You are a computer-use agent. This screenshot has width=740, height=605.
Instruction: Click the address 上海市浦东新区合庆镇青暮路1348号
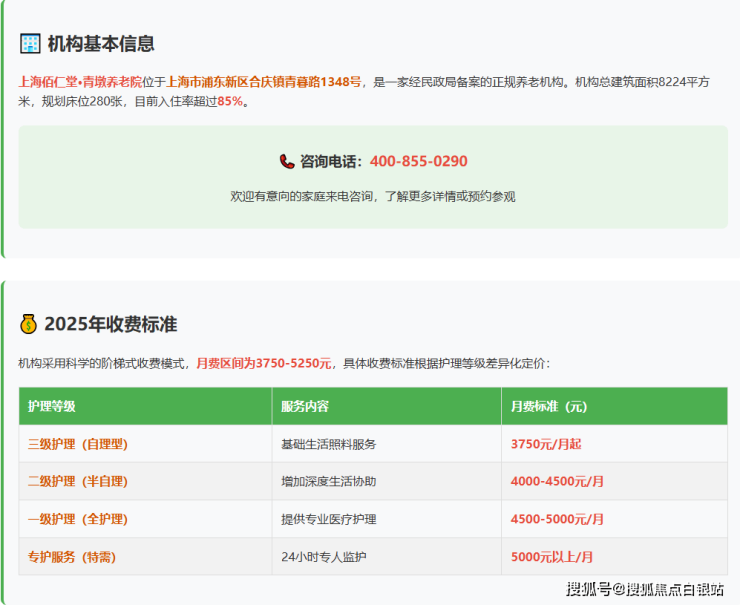(264, 82)
